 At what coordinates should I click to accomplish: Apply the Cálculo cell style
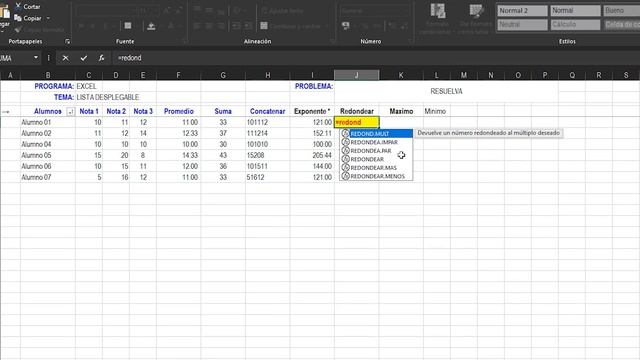point(575,24)
